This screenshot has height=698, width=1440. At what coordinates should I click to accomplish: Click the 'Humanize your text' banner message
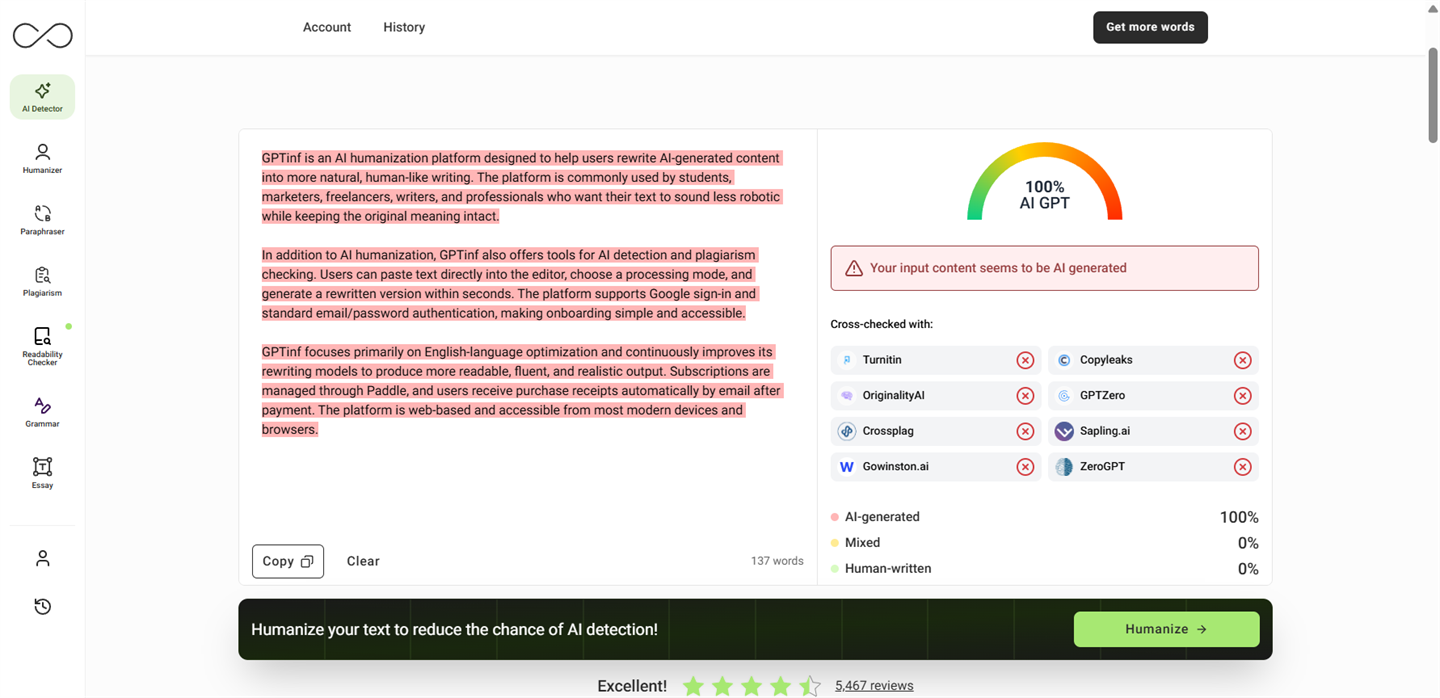click(454, 630)
